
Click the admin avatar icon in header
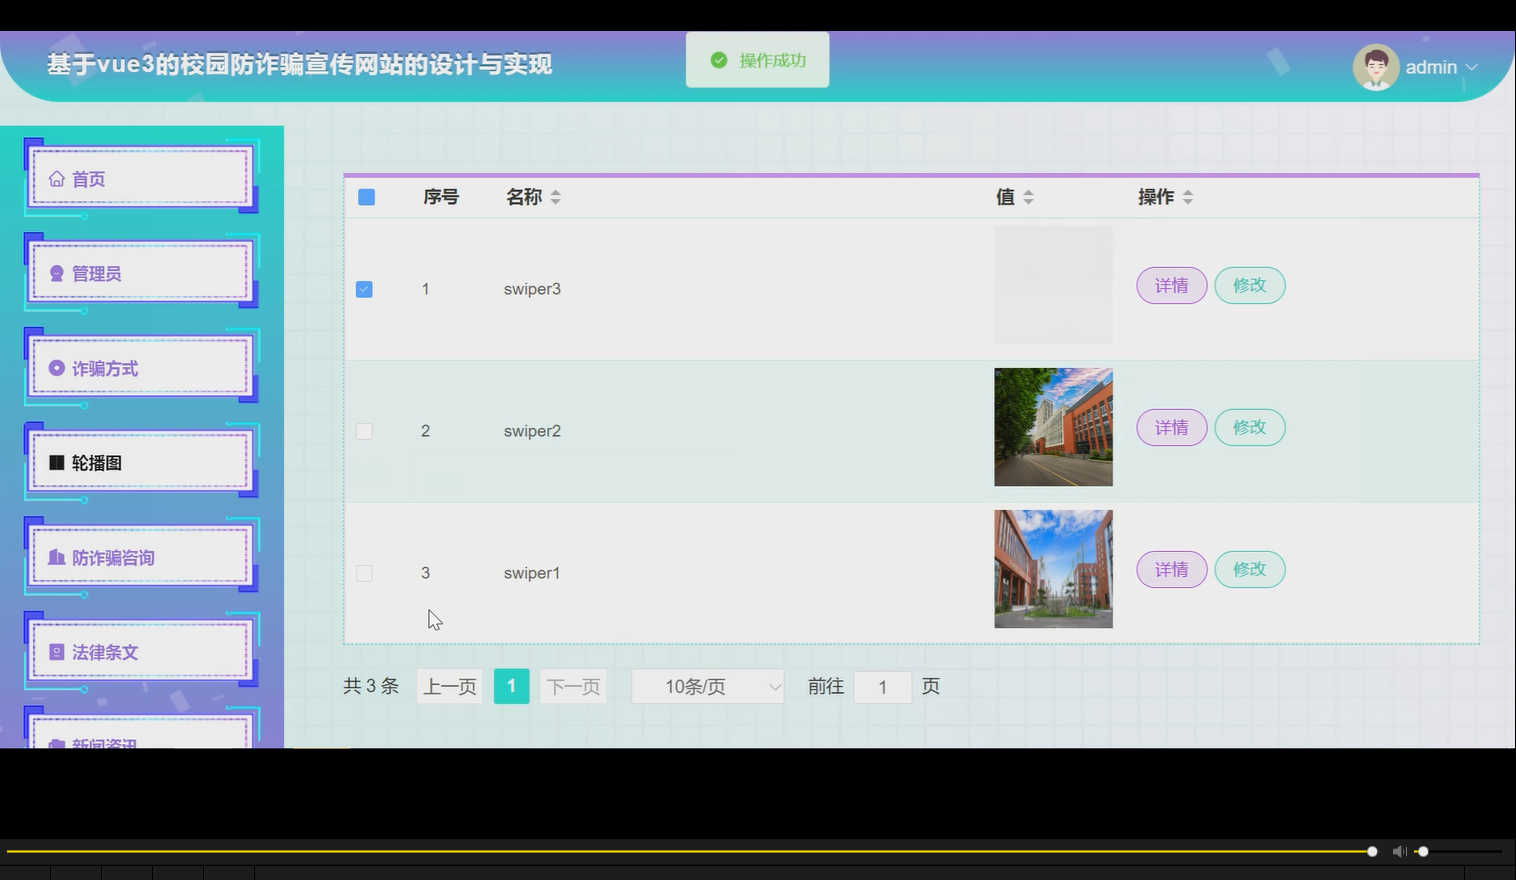click(x=1375, y=66)
